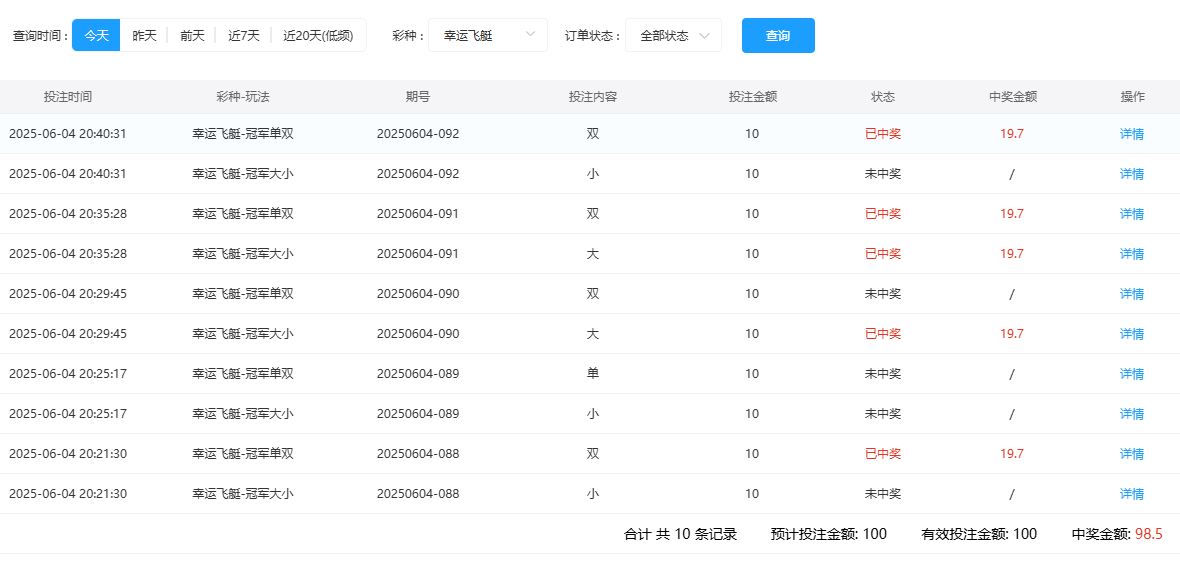Open 详情 link for period 088 冠军大小

click(1132, 494)
